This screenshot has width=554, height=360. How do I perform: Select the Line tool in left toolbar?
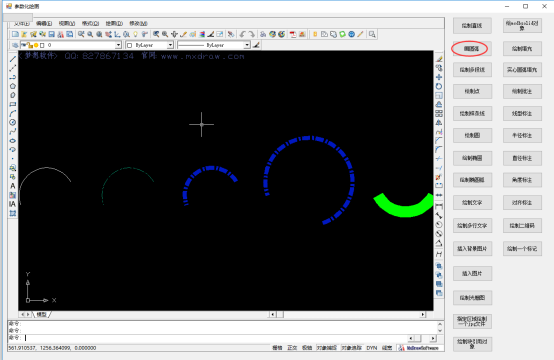click(x=13, y=59)
